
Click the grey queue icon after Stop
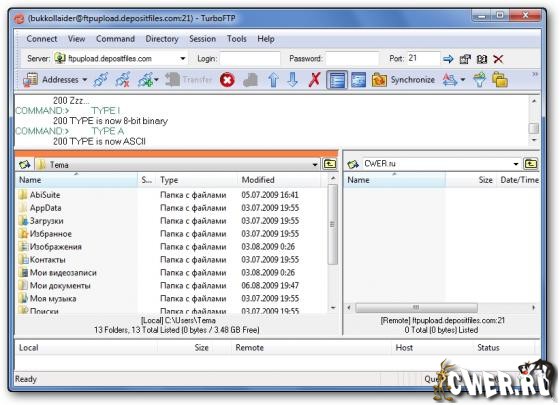click(x=250, y=80)
